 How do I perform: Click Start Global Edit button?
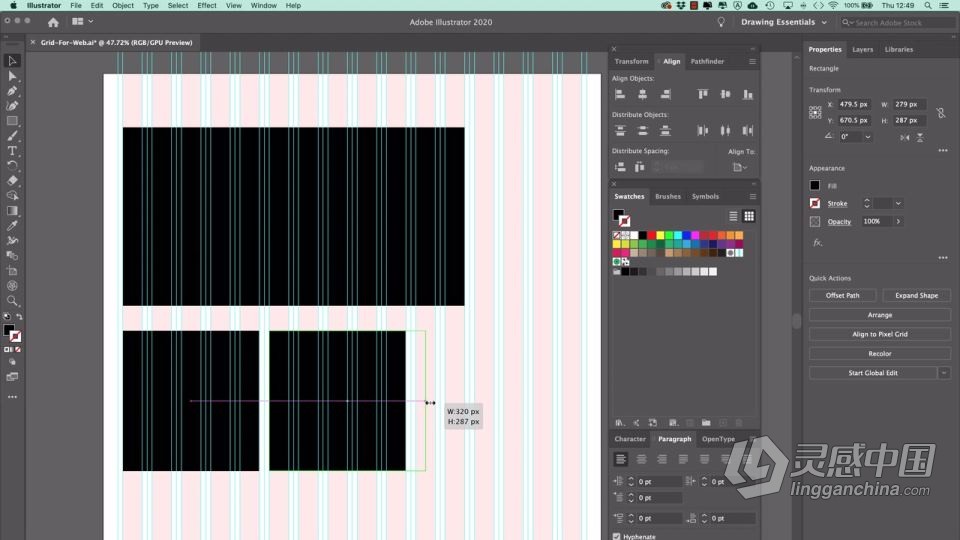click(873, 373)
